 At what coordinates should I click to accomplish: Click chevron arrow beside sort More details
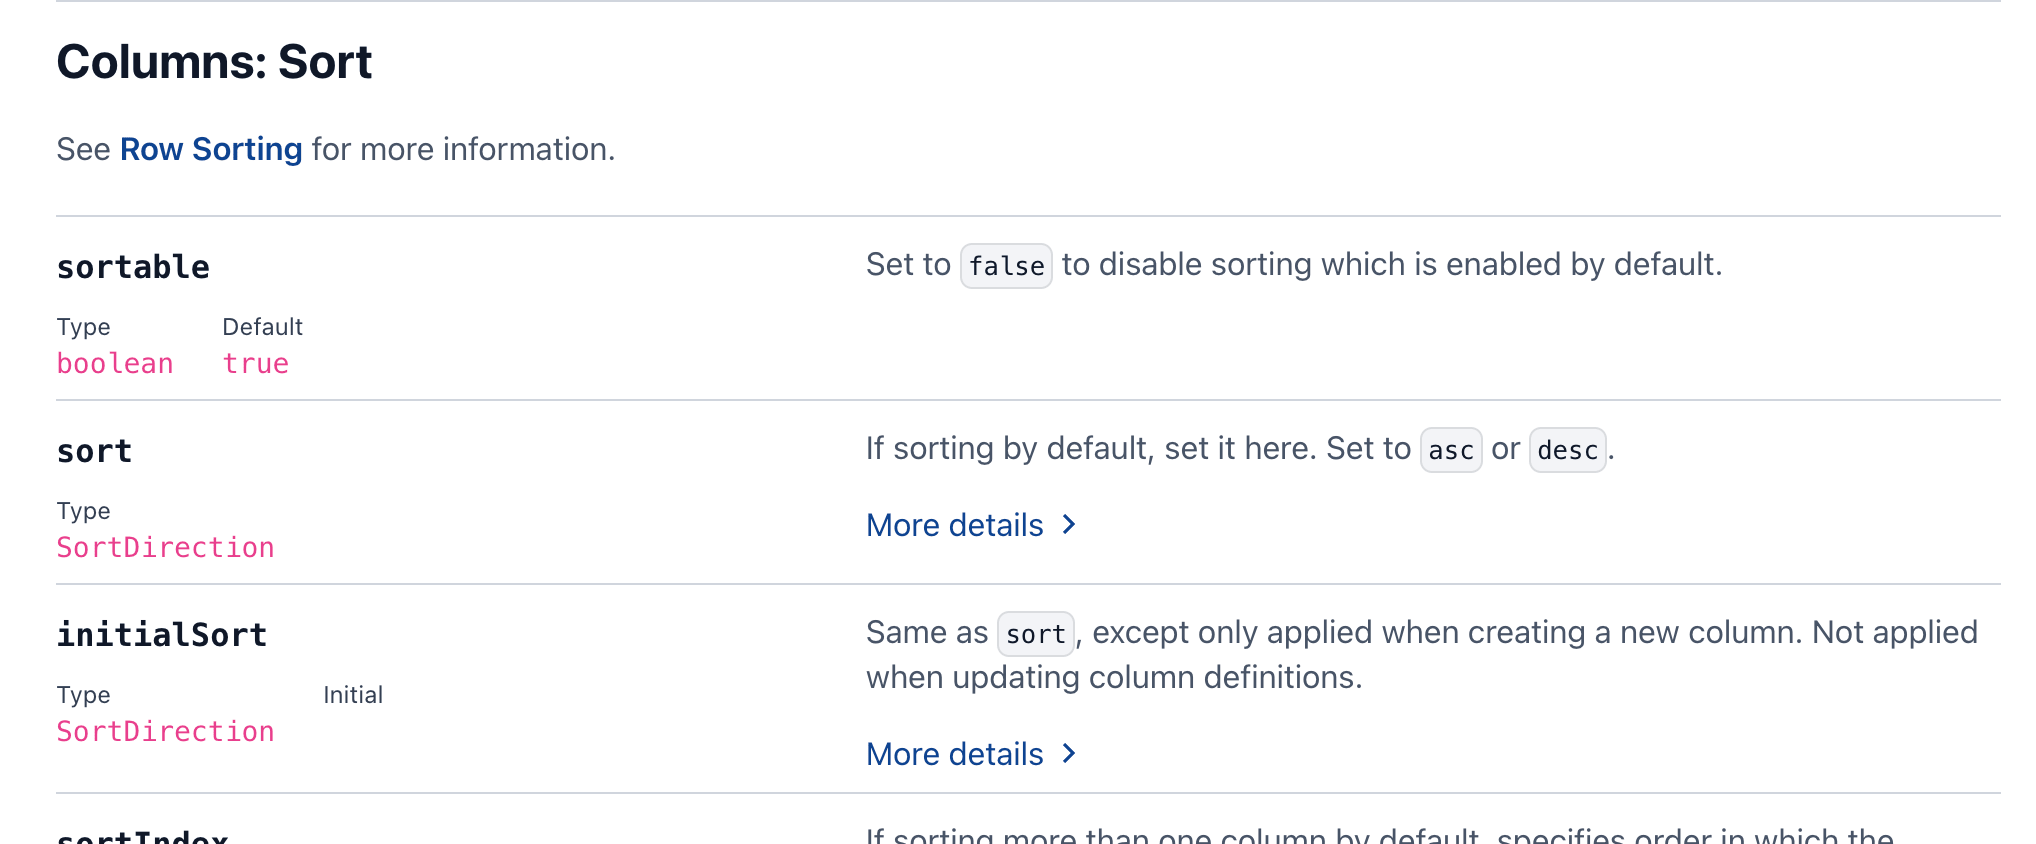(x=1069, y=524)
